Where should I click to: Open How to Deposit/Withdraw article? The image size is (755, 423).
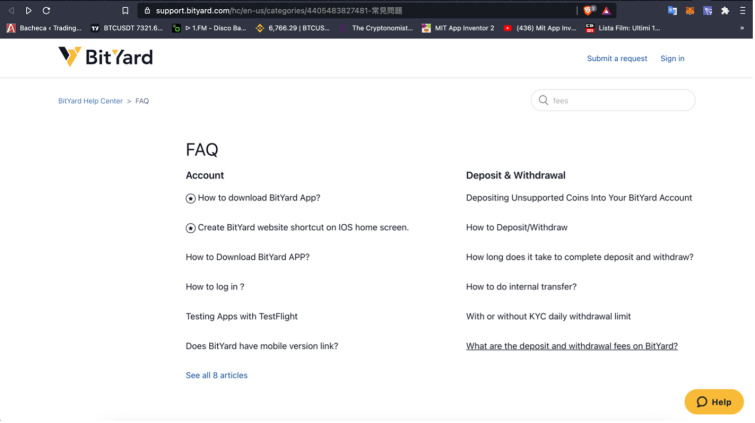coord(517,227)
